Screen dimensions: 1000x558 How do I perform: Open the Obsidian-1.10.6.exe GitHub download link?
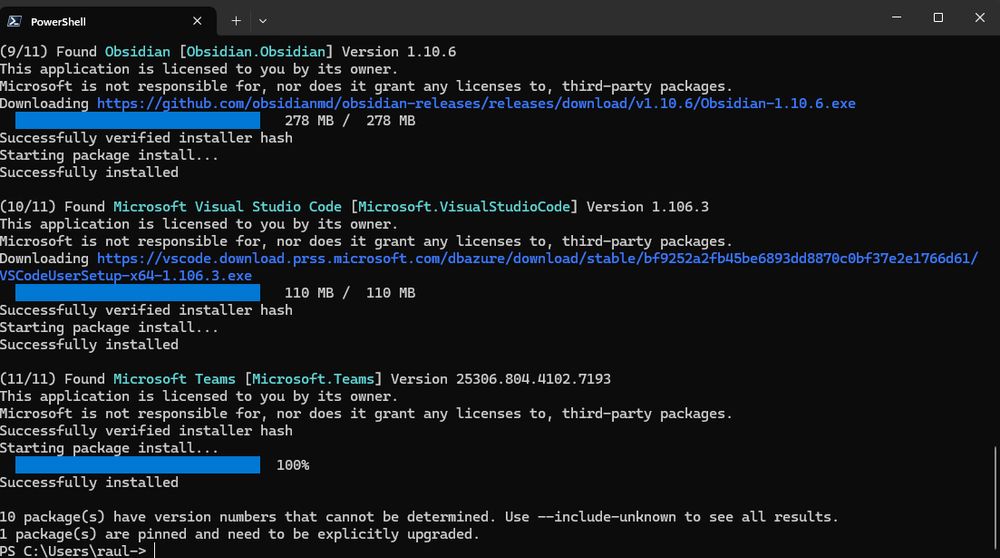pos(476,103)
